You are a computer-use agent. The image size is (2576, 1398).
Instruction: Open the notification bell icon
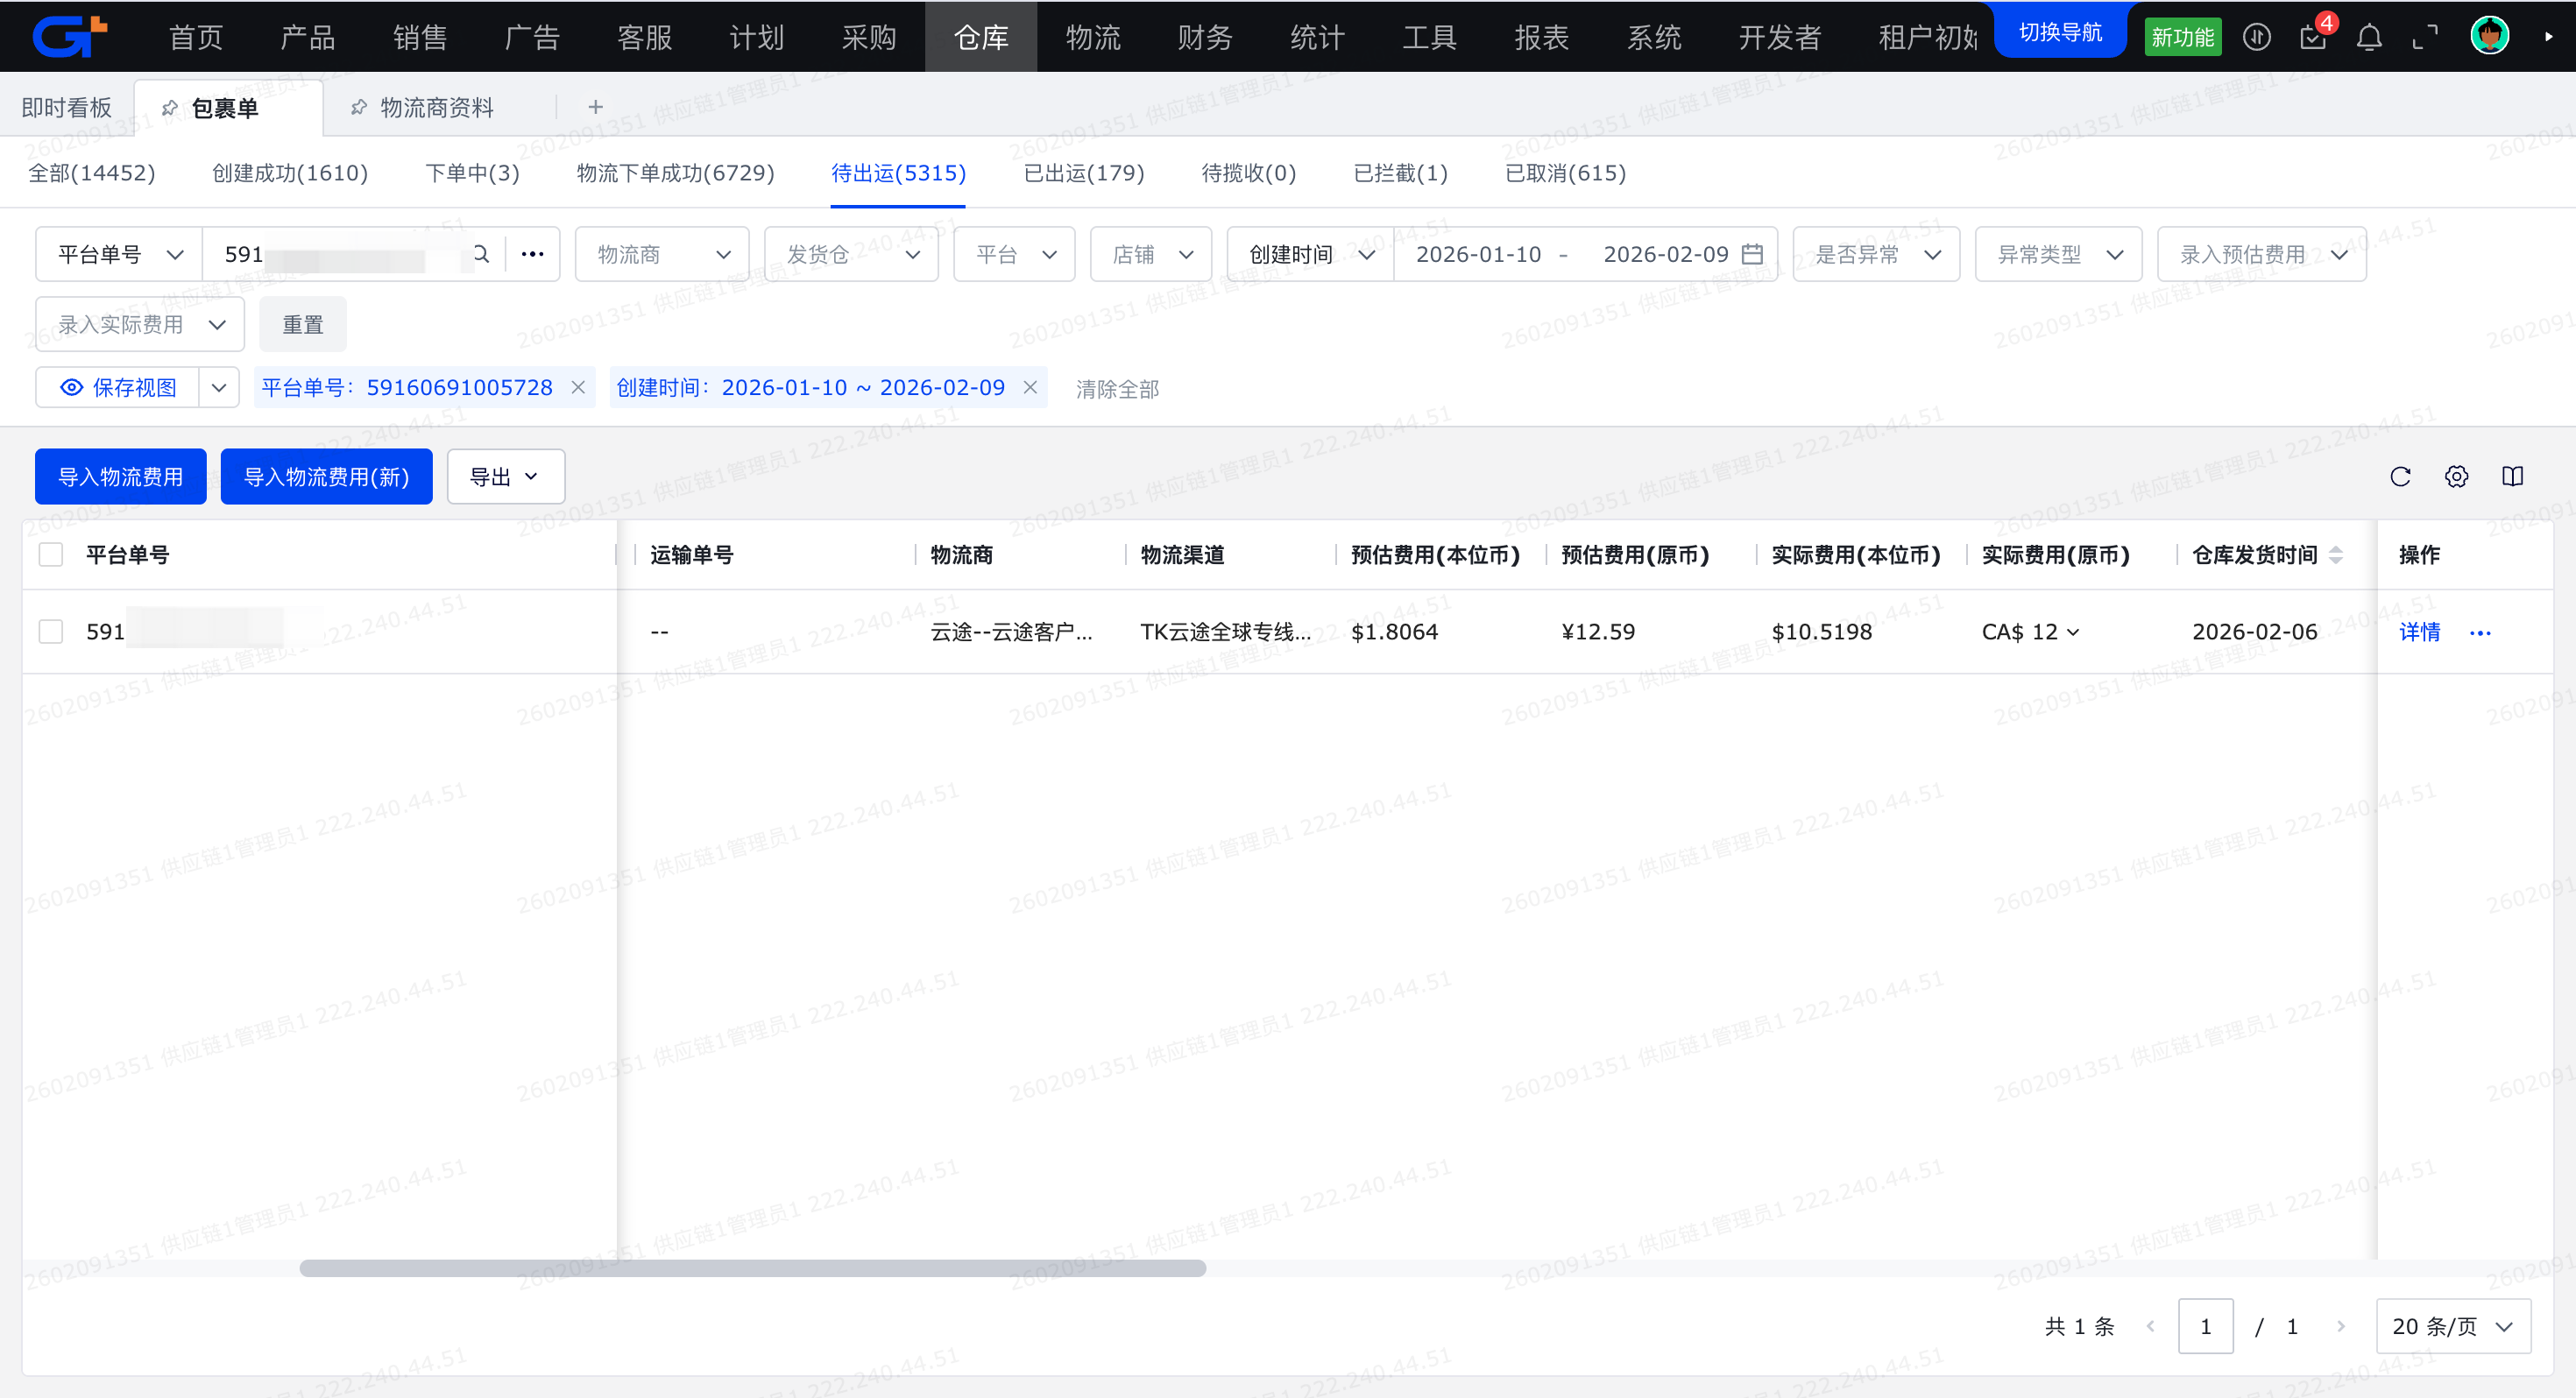[2368, 38]
